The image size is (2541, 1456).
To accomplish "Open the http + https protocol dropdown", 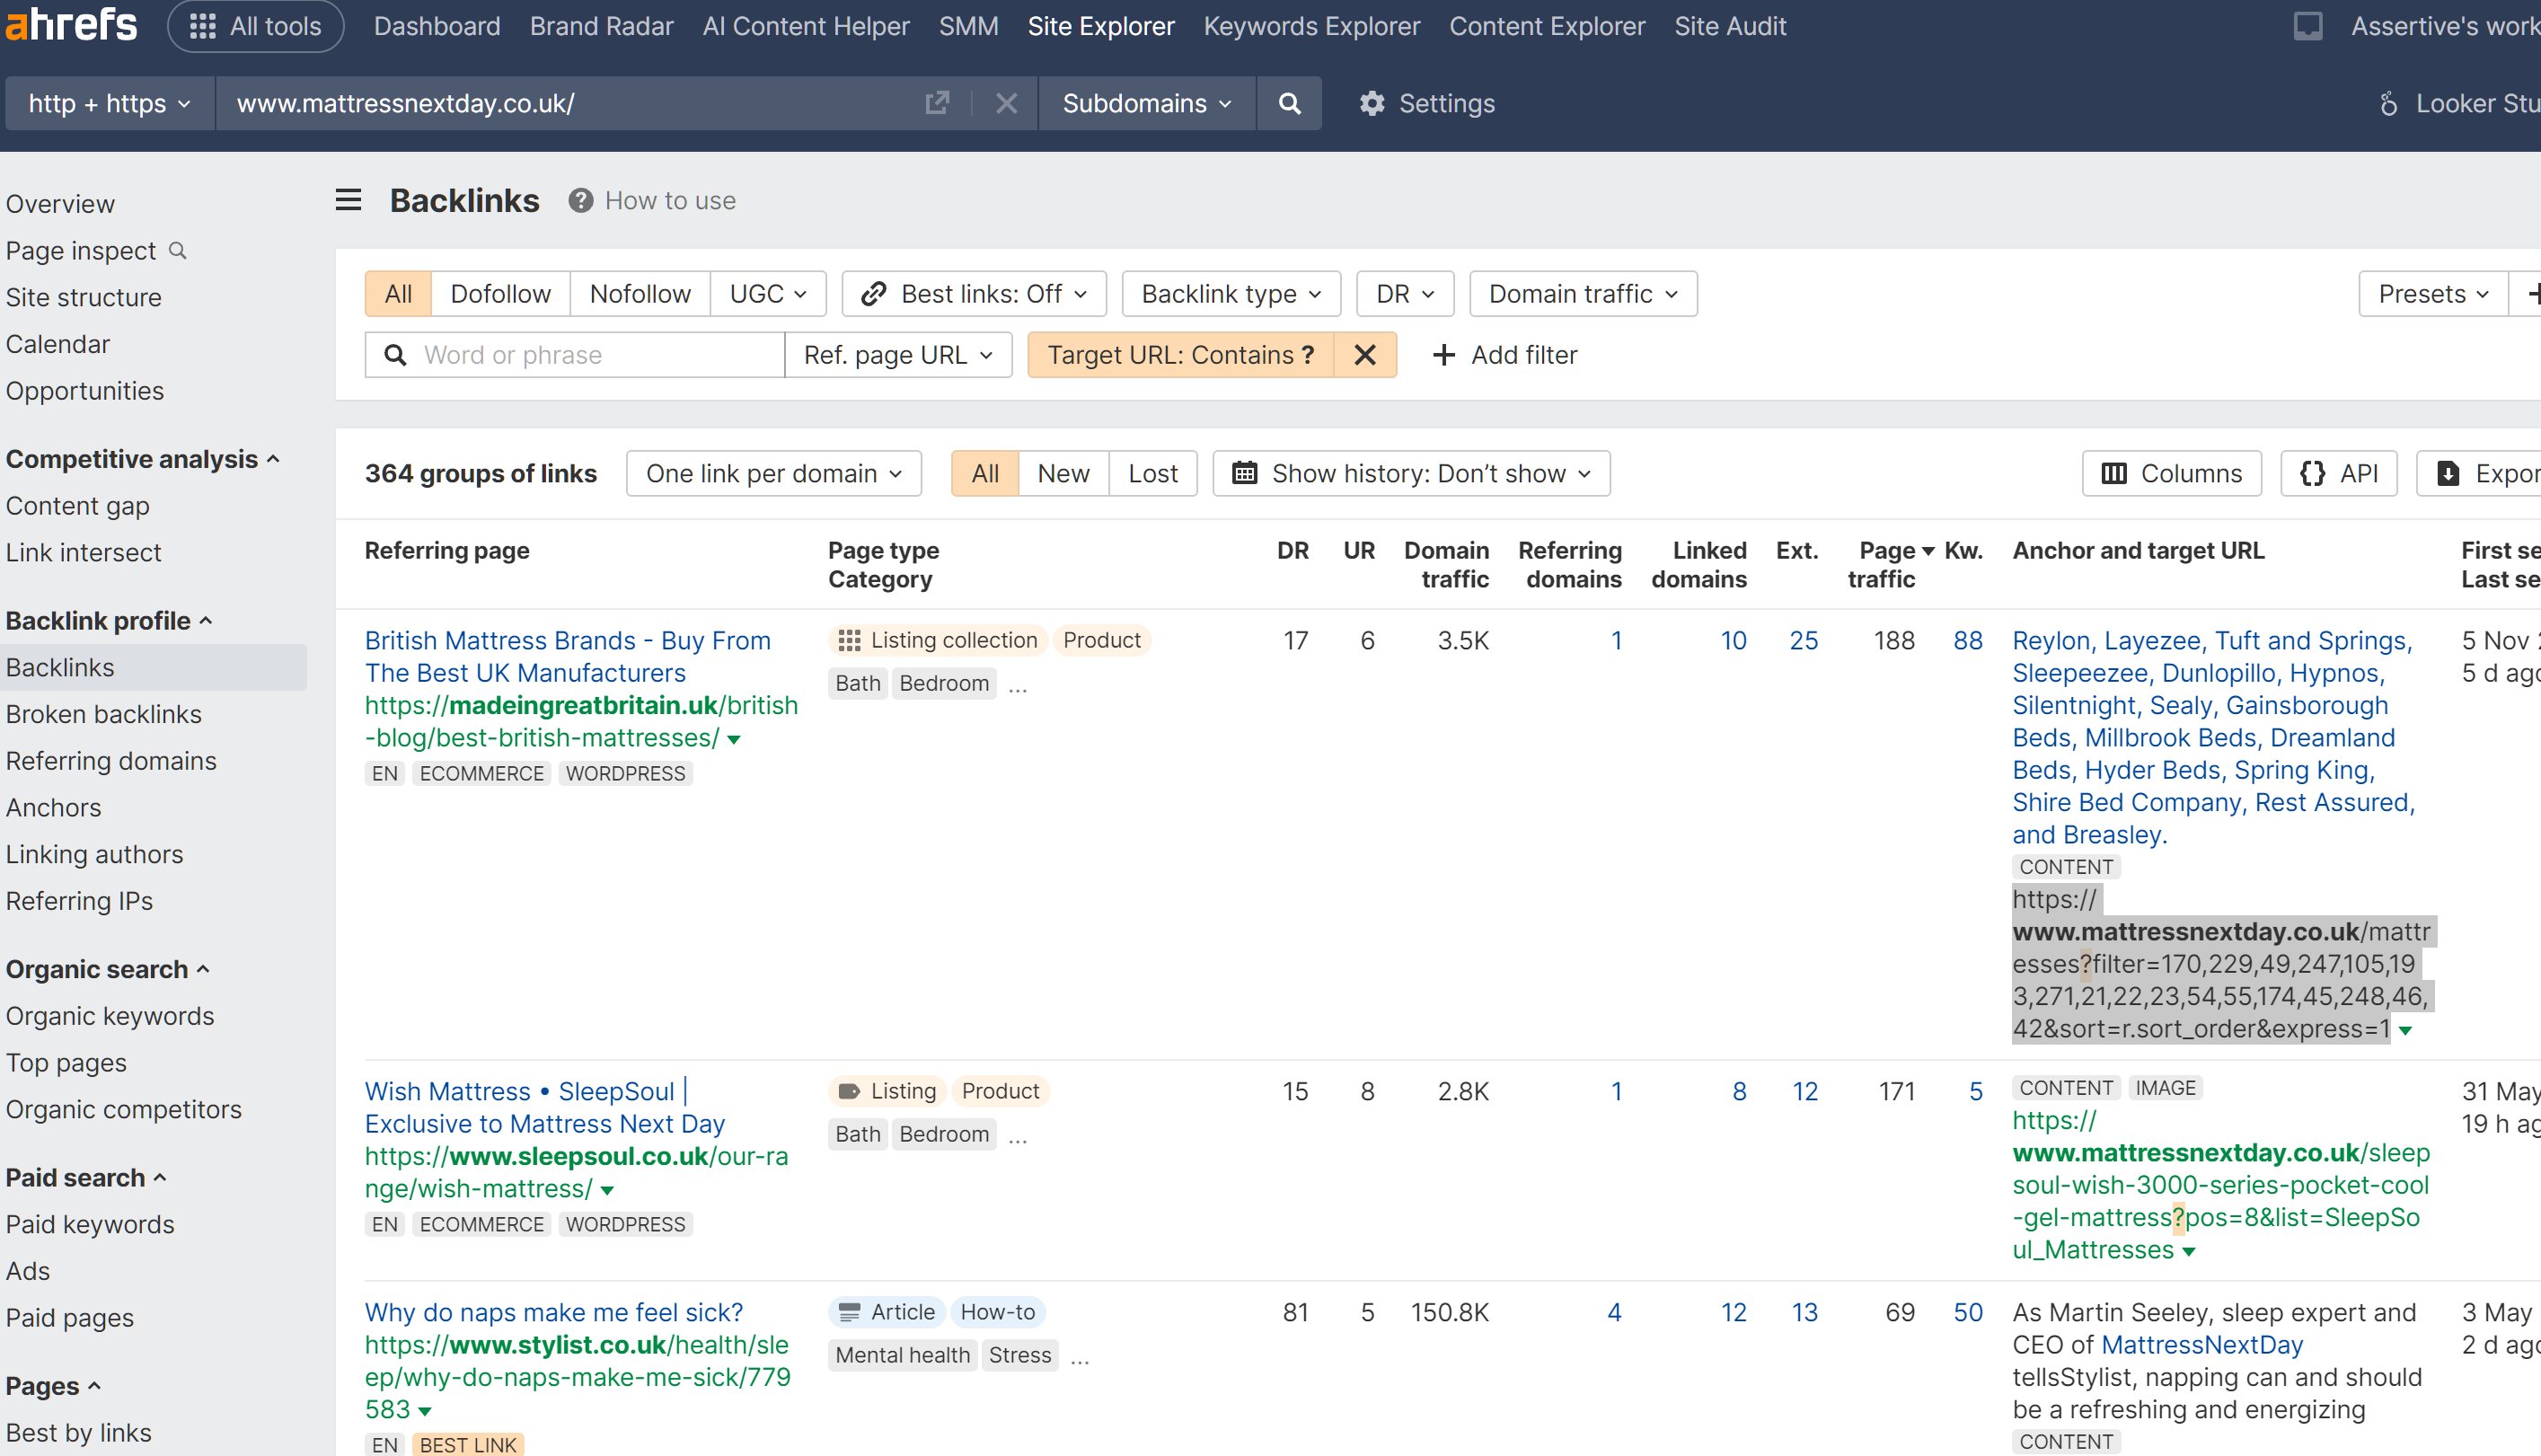I will [109, 103].
